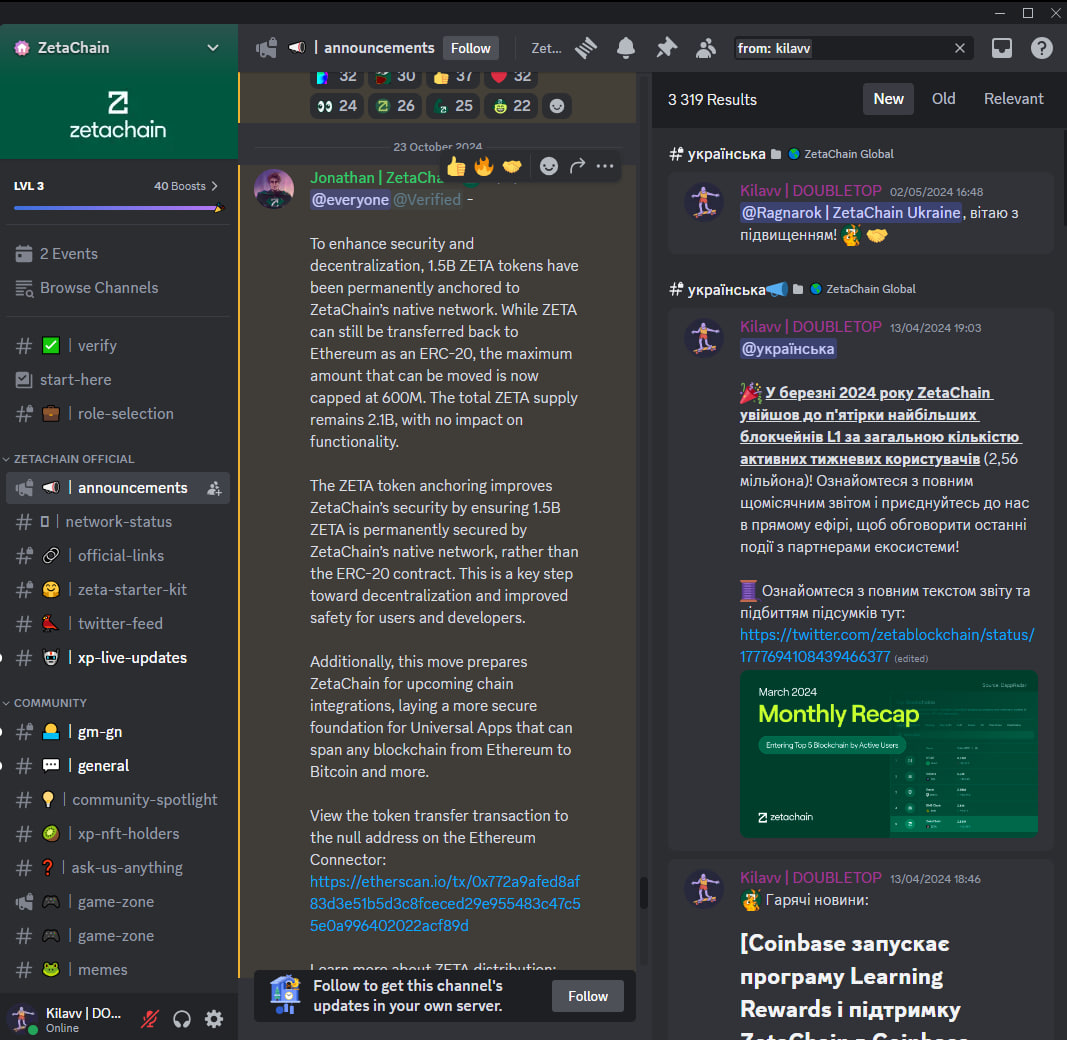Open the add reaction smiley on message toolbar
Viewport: 1067px width, 1040px height.
[548, 166]
